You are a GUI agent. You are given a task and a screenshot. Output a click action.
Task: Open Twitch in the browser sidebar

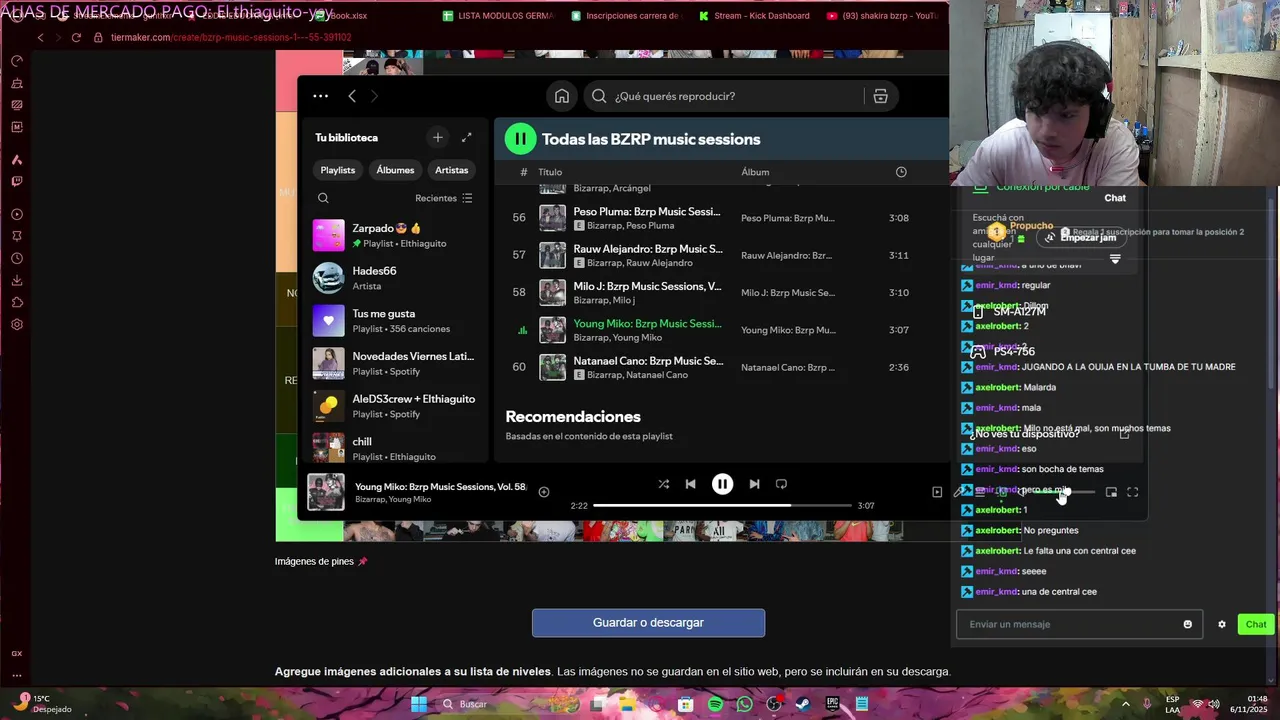[x=17, y=181]
